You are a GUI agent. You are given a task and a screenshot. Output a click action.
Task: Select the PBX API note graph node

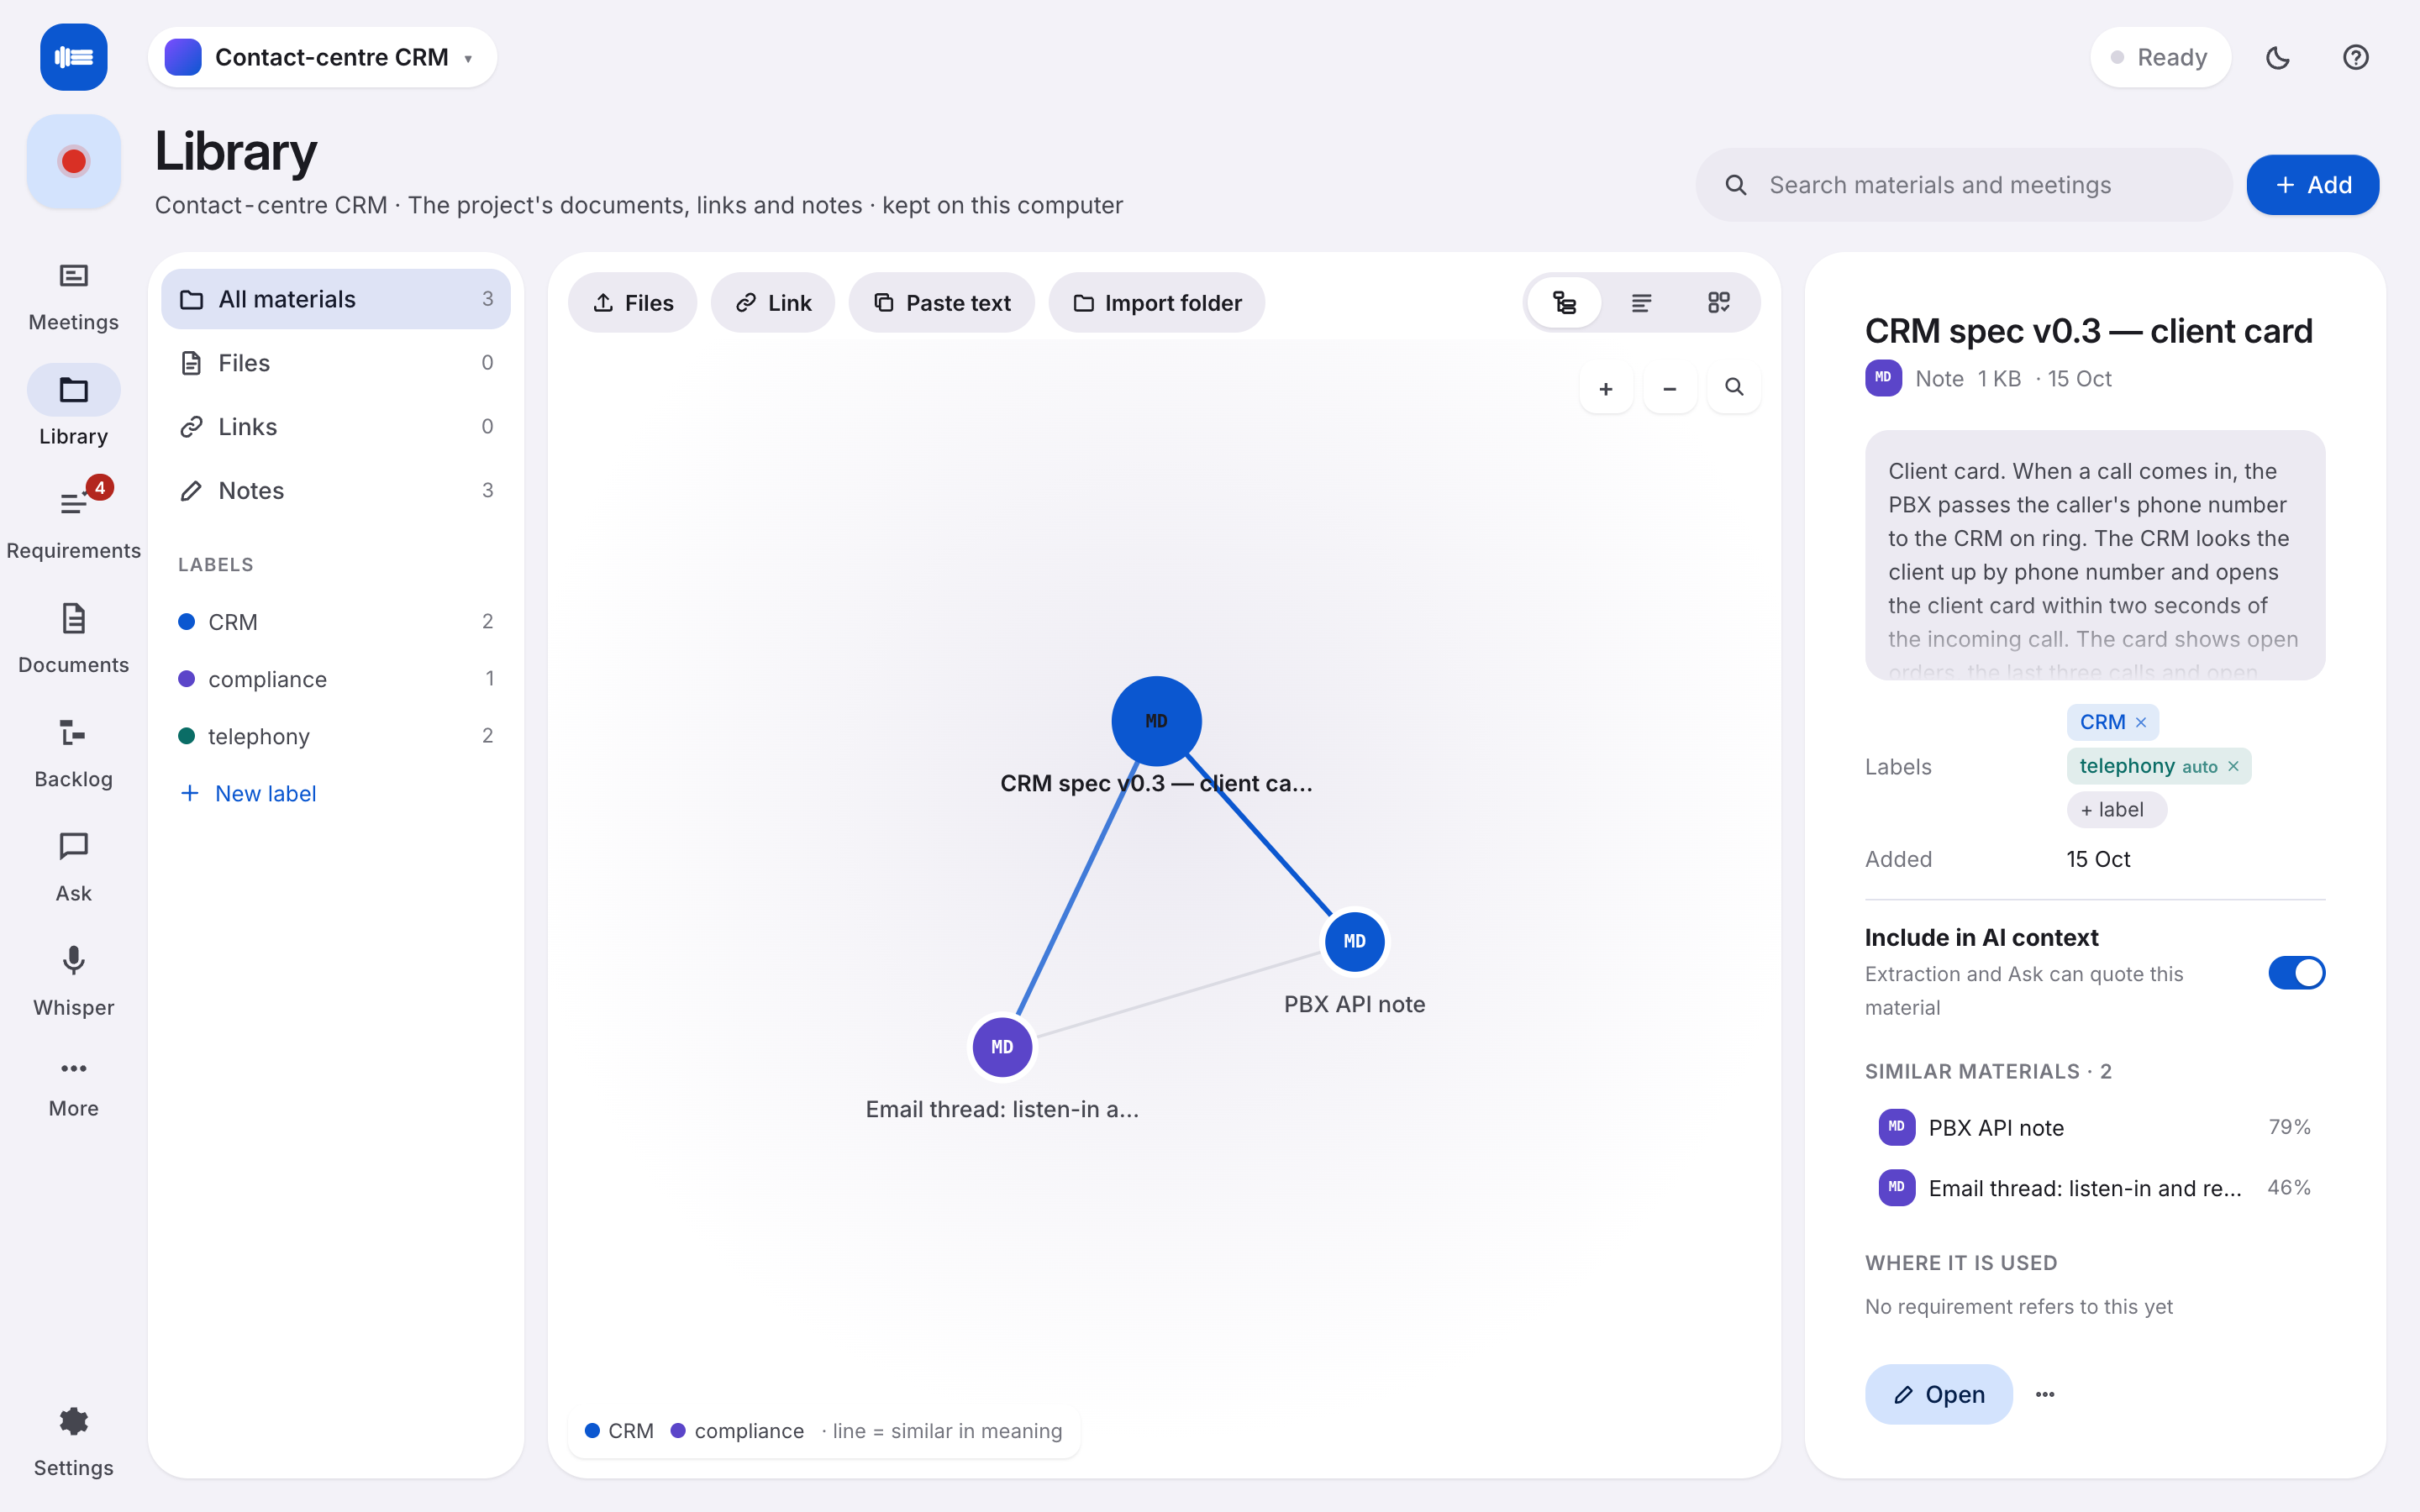pyautogui.click(x=1354, y=942)
